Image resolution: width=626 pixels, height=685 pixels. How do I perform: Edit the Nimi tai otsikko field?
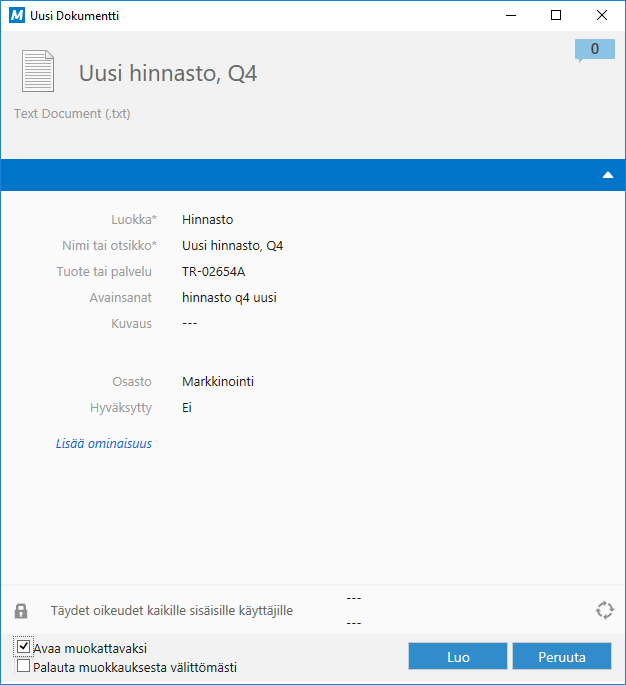(232, 245)
